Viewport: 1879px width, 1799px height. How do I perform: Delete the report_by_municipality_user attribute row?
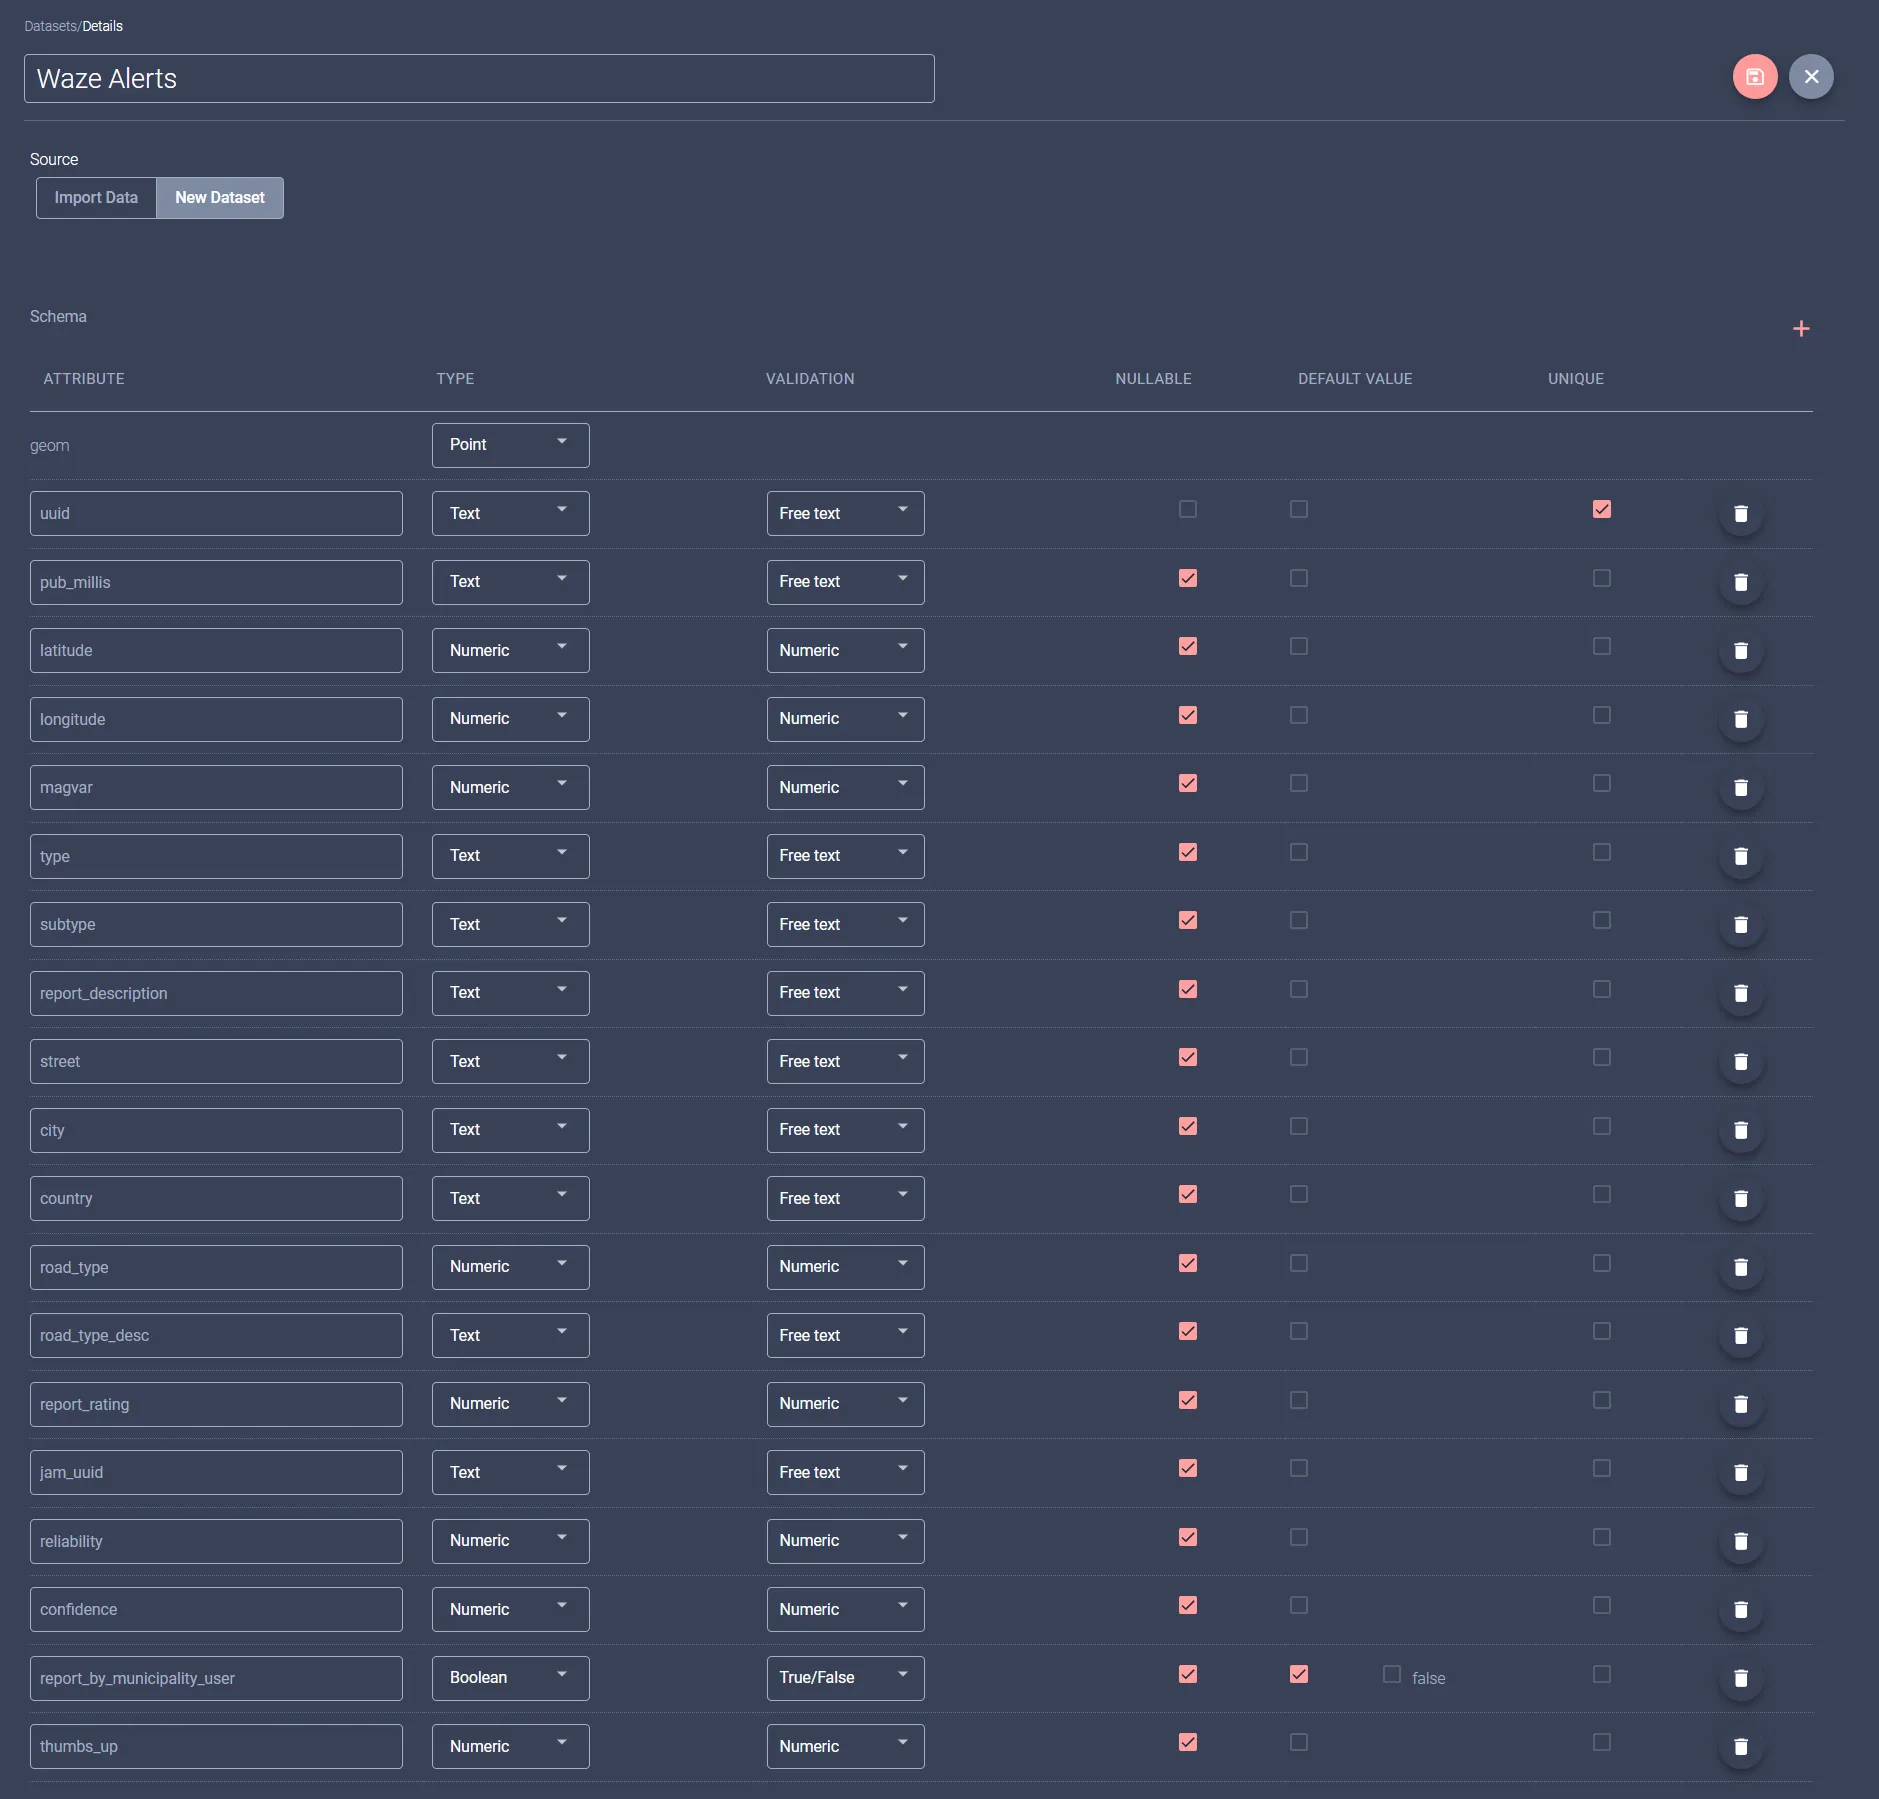[1740, 1678]
